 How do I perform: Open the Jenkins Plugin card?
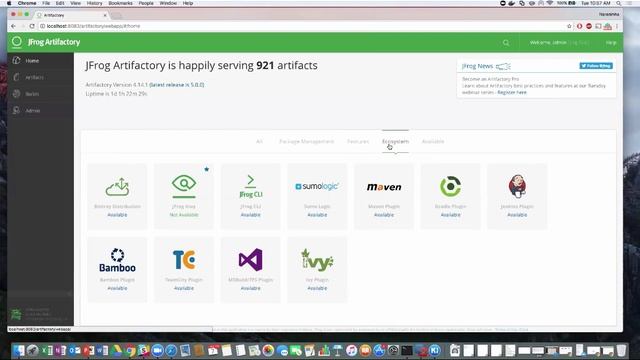pyautogui.click(x=517, y=196)
